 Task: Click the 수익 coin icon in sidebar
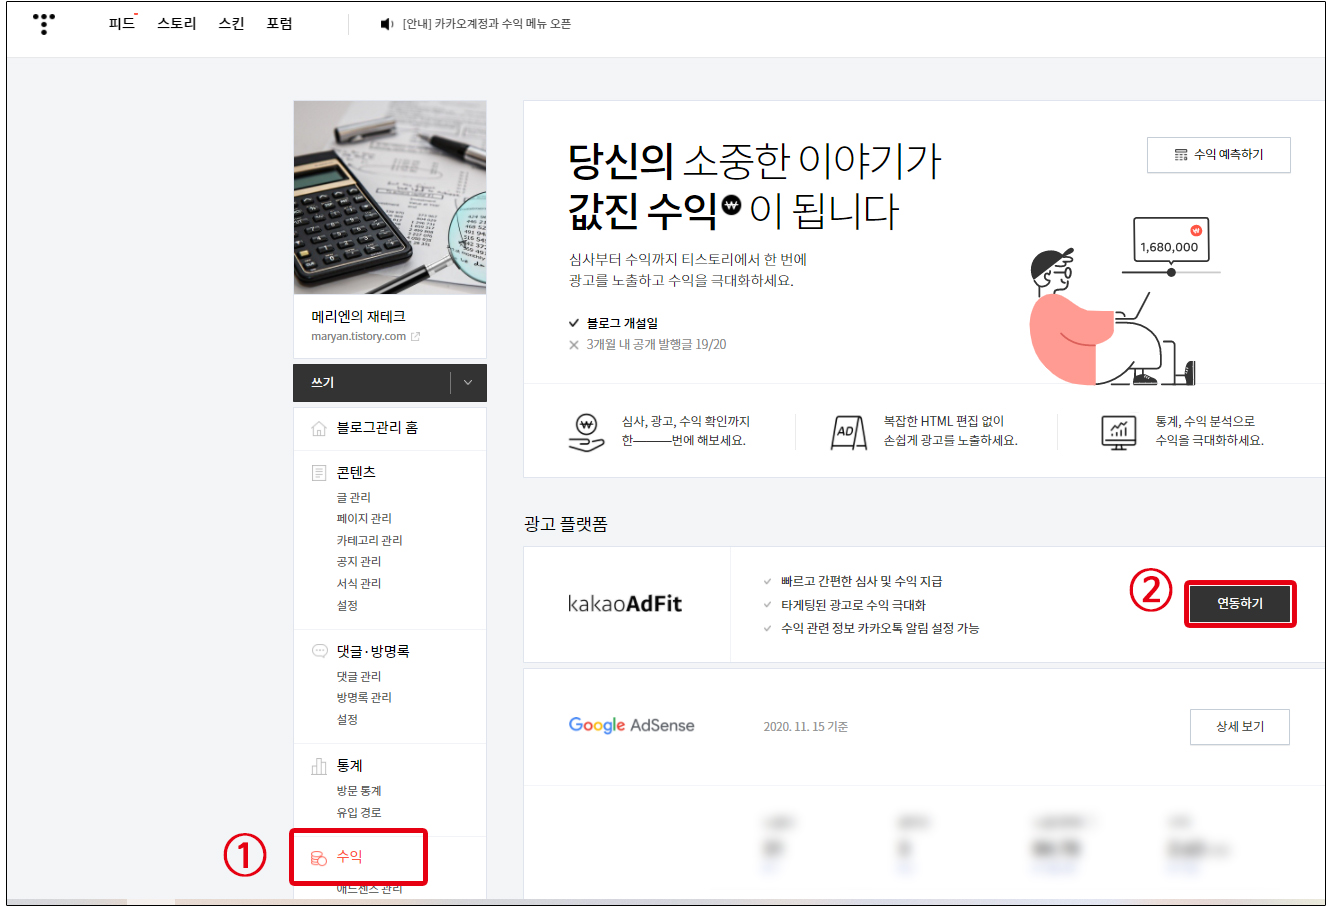319,858
